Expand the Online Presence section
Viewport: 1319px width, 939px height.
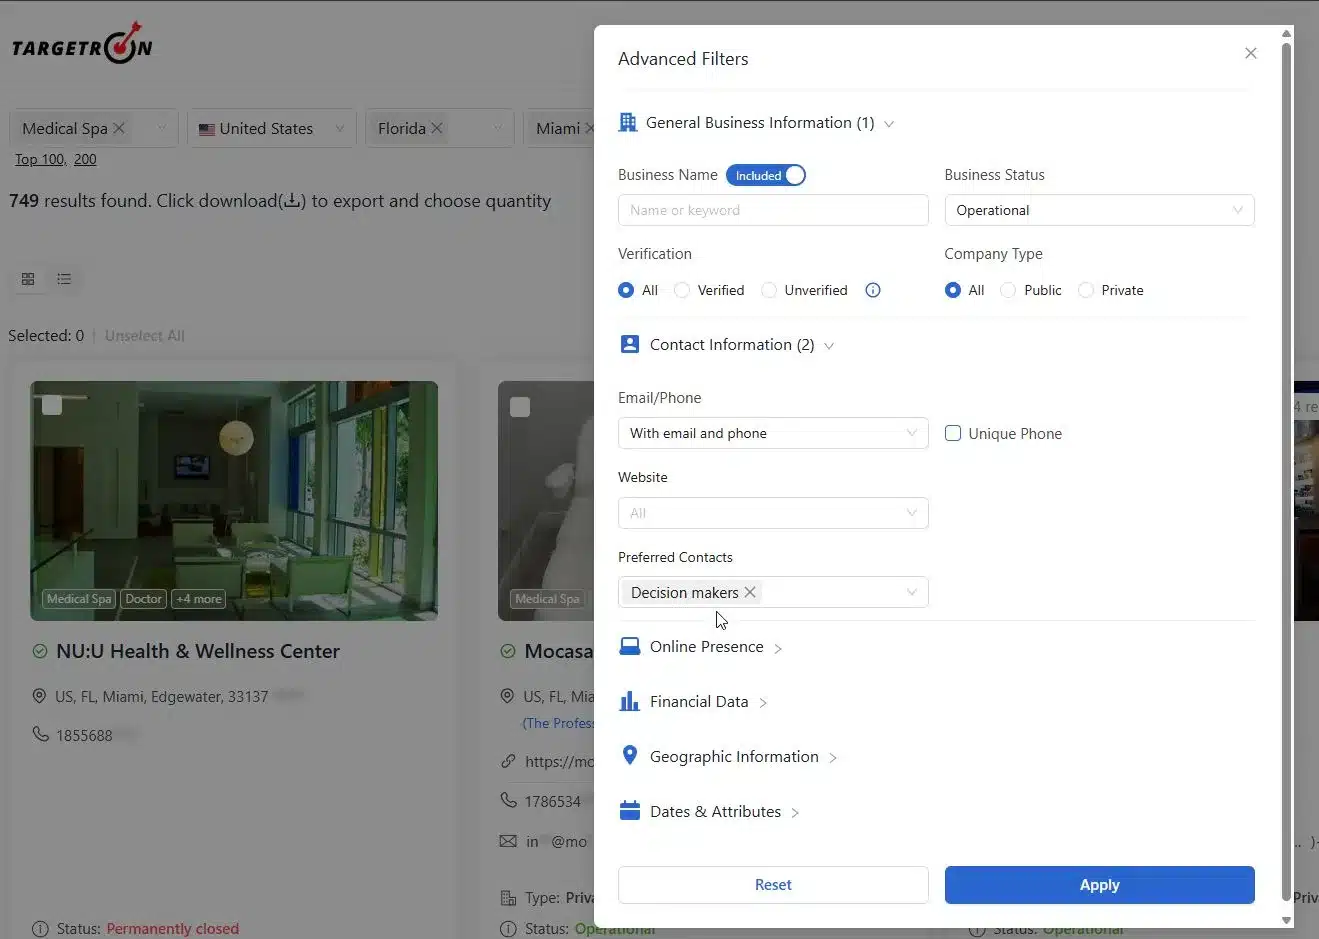(x=707, y=647)
